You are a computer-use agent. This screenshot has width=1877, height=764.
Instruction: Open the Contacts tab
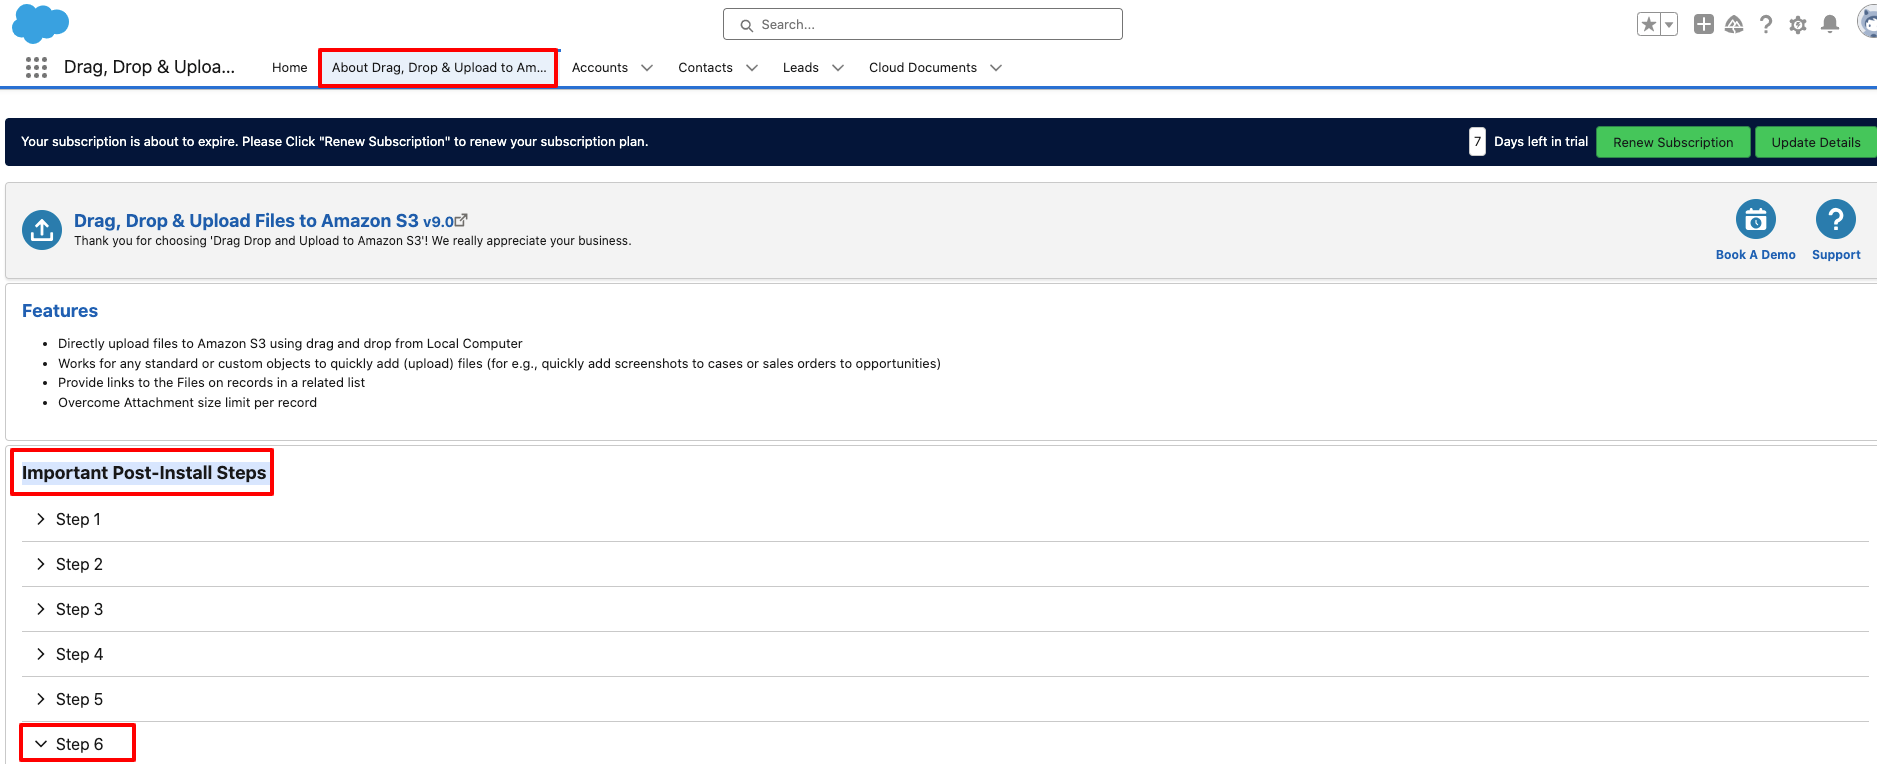[705, 67]
